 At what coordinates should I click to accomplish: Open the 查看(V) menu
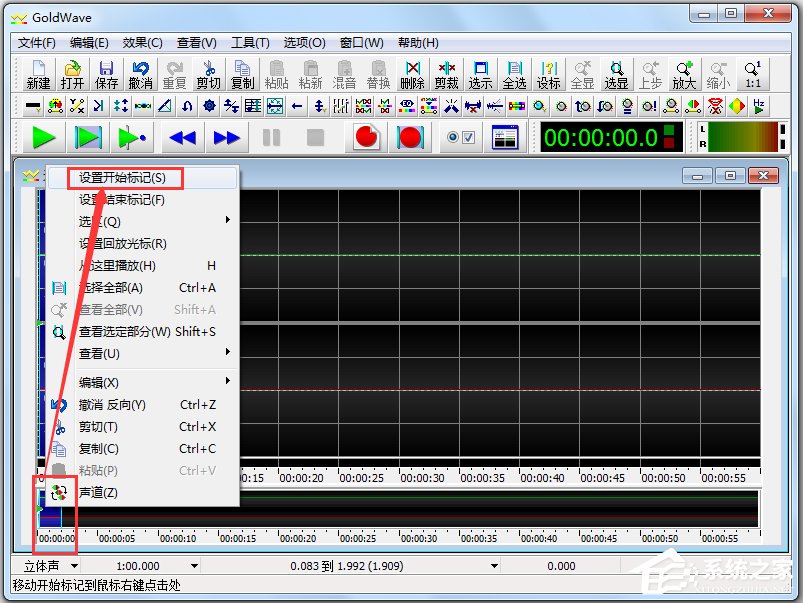pos(197,43)
